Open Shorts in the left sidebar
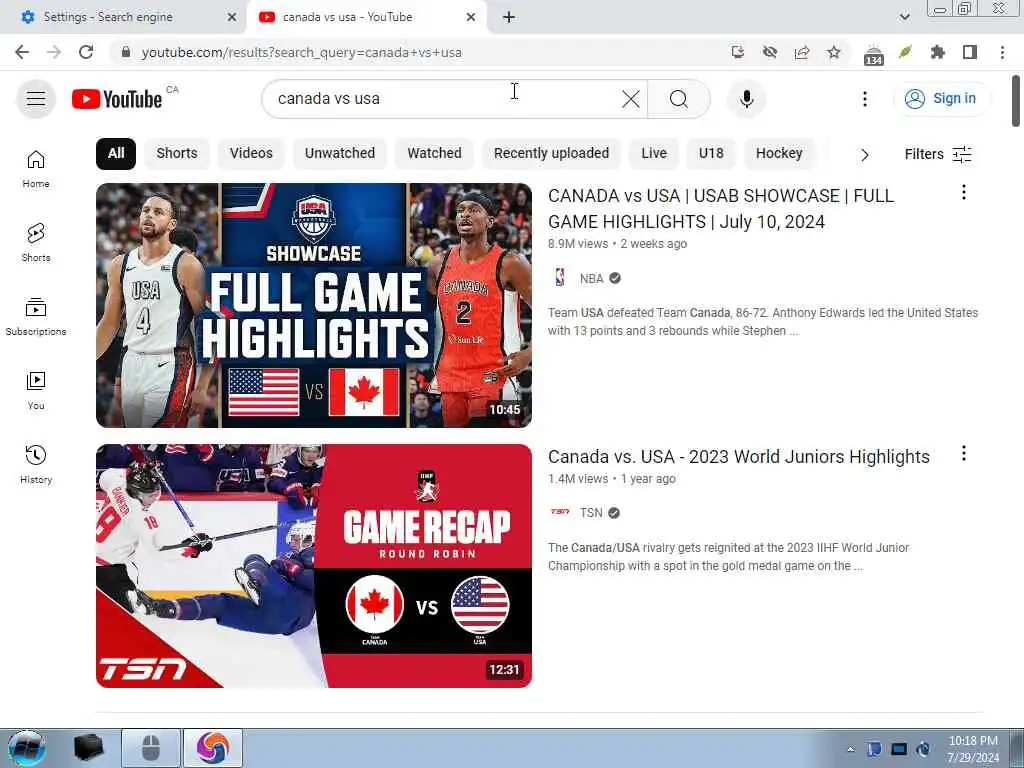This screenshot has height=768, width=1024. 36,242
